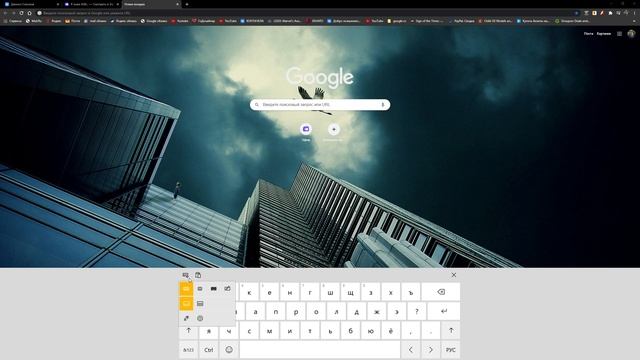Tap the д key
This screenshot has height=360, width=640.
tap(356, 311)
